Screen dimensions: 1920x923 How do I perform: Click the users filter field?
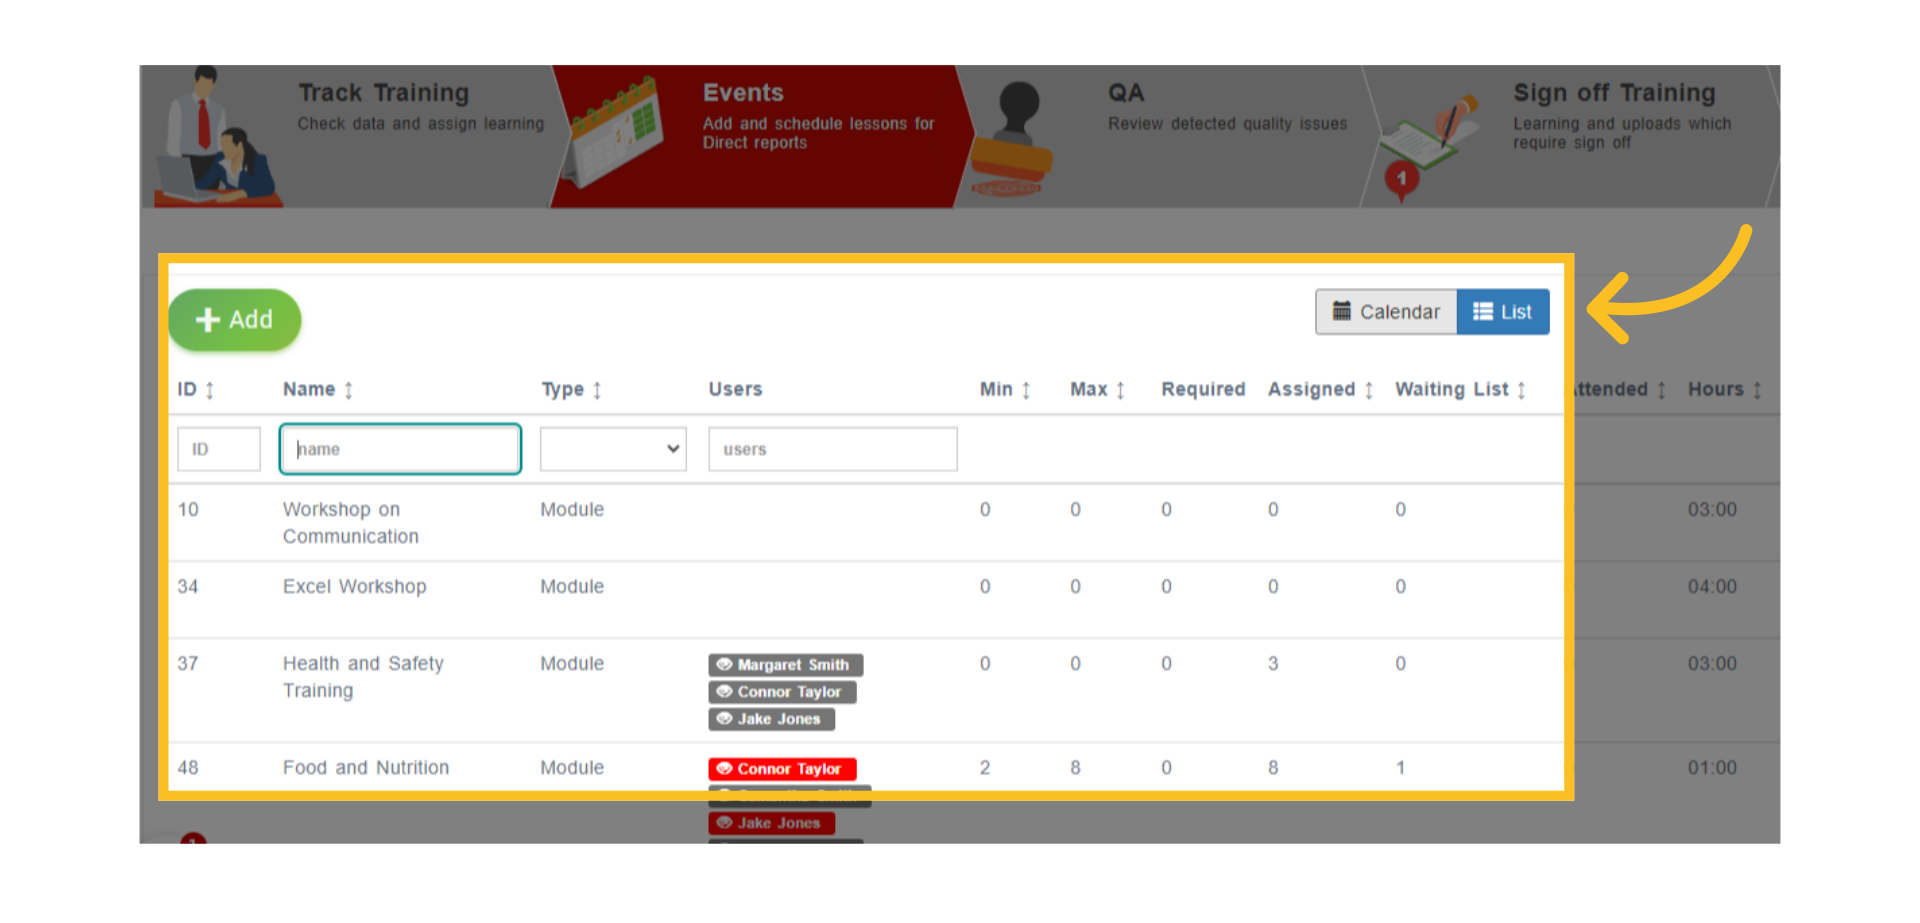tap(833, 449)
